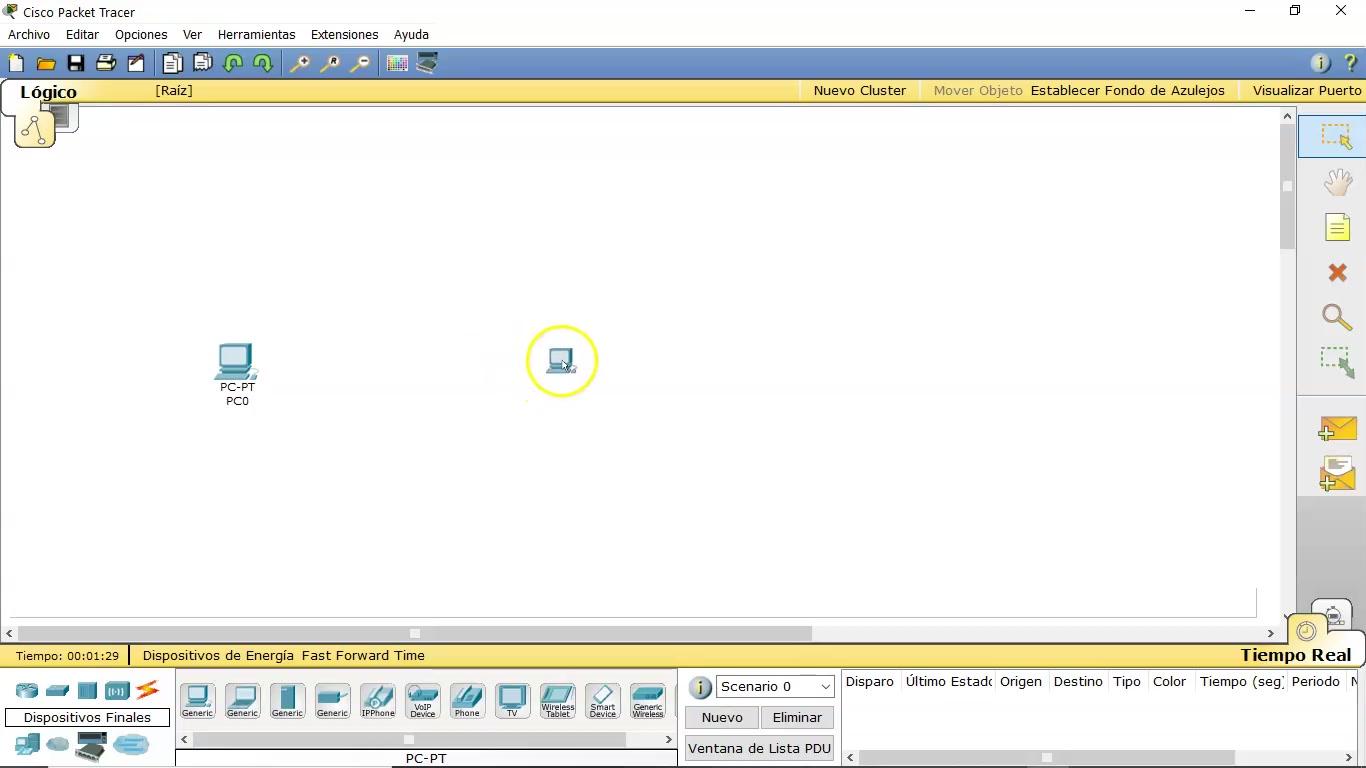The image size is (1366, 768).
Task: Click the Eliminar scenario button
Action: tap(797, 717)
